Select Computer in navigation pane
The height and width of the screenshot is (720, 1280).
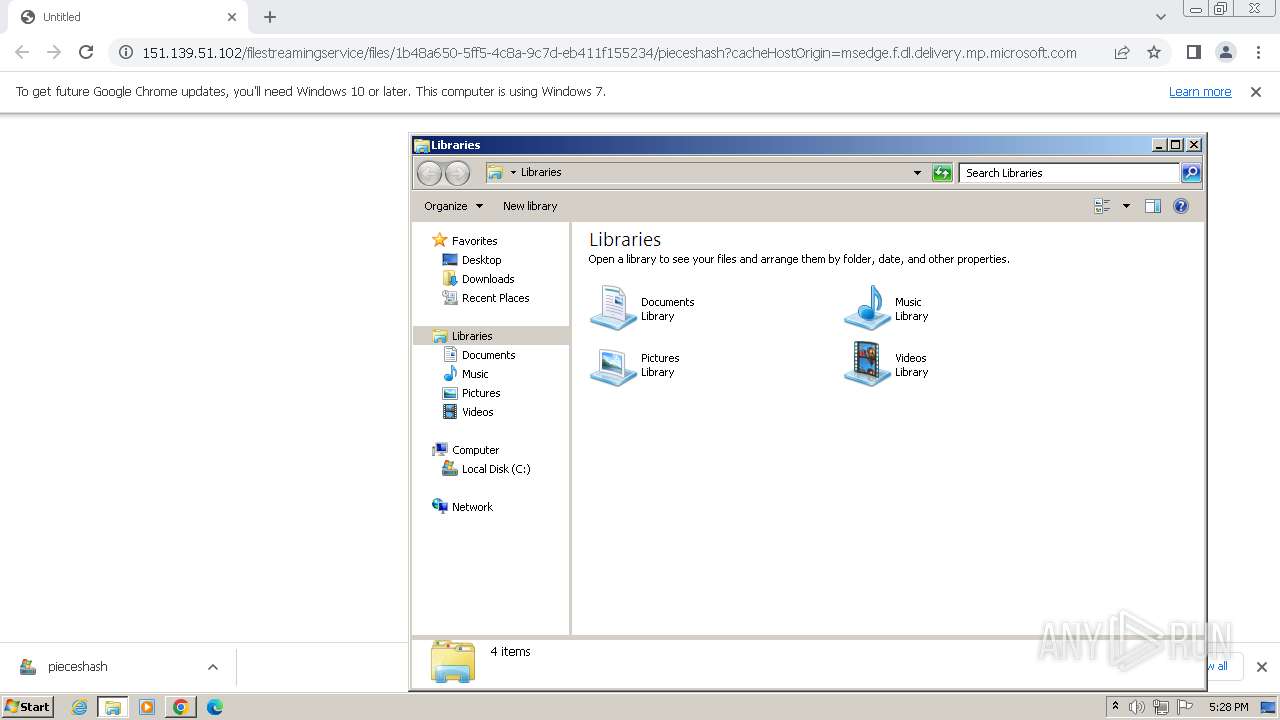(475, 450)
